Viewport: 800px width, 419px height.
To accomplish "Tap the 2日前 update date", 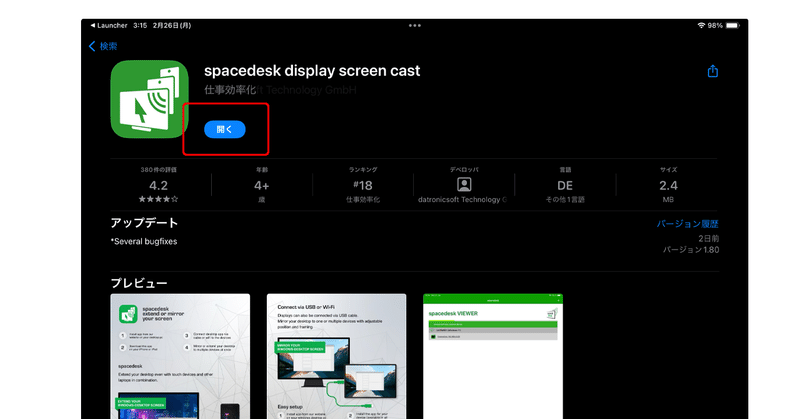I will coord(709,238).
